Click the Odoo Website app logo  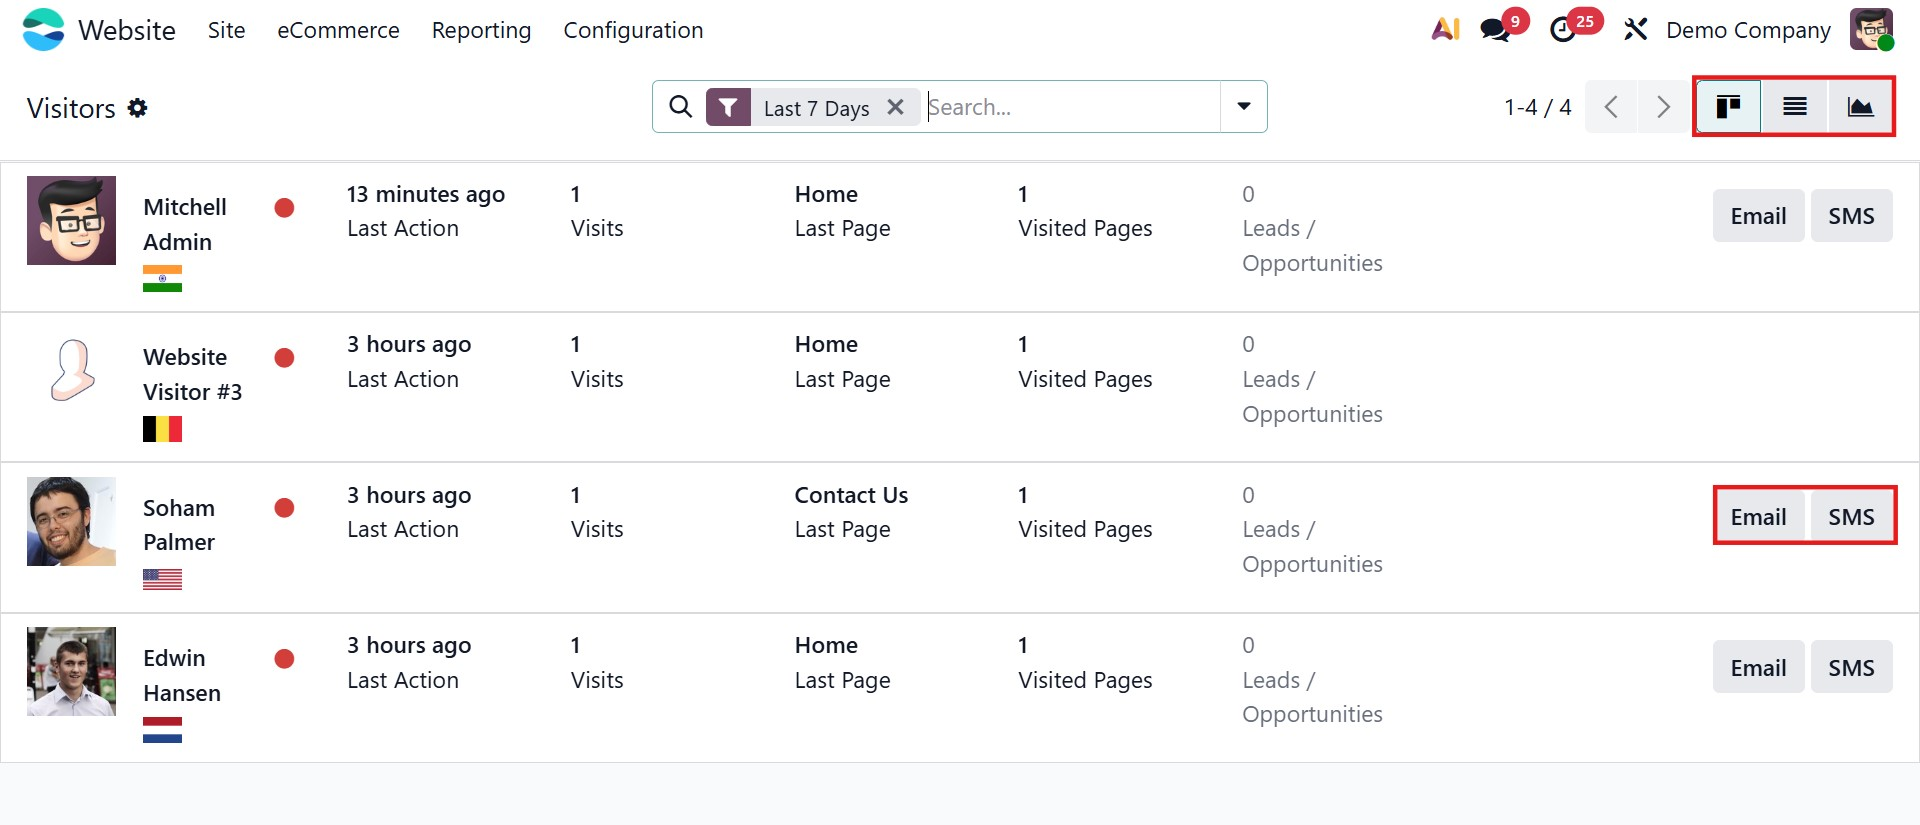click(x=43, y=30)
